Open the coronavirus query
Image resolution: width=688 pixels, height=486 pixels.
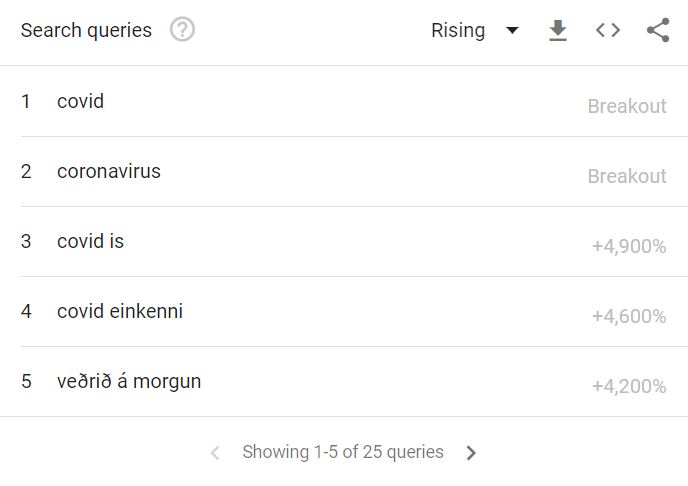coord(109,171)
